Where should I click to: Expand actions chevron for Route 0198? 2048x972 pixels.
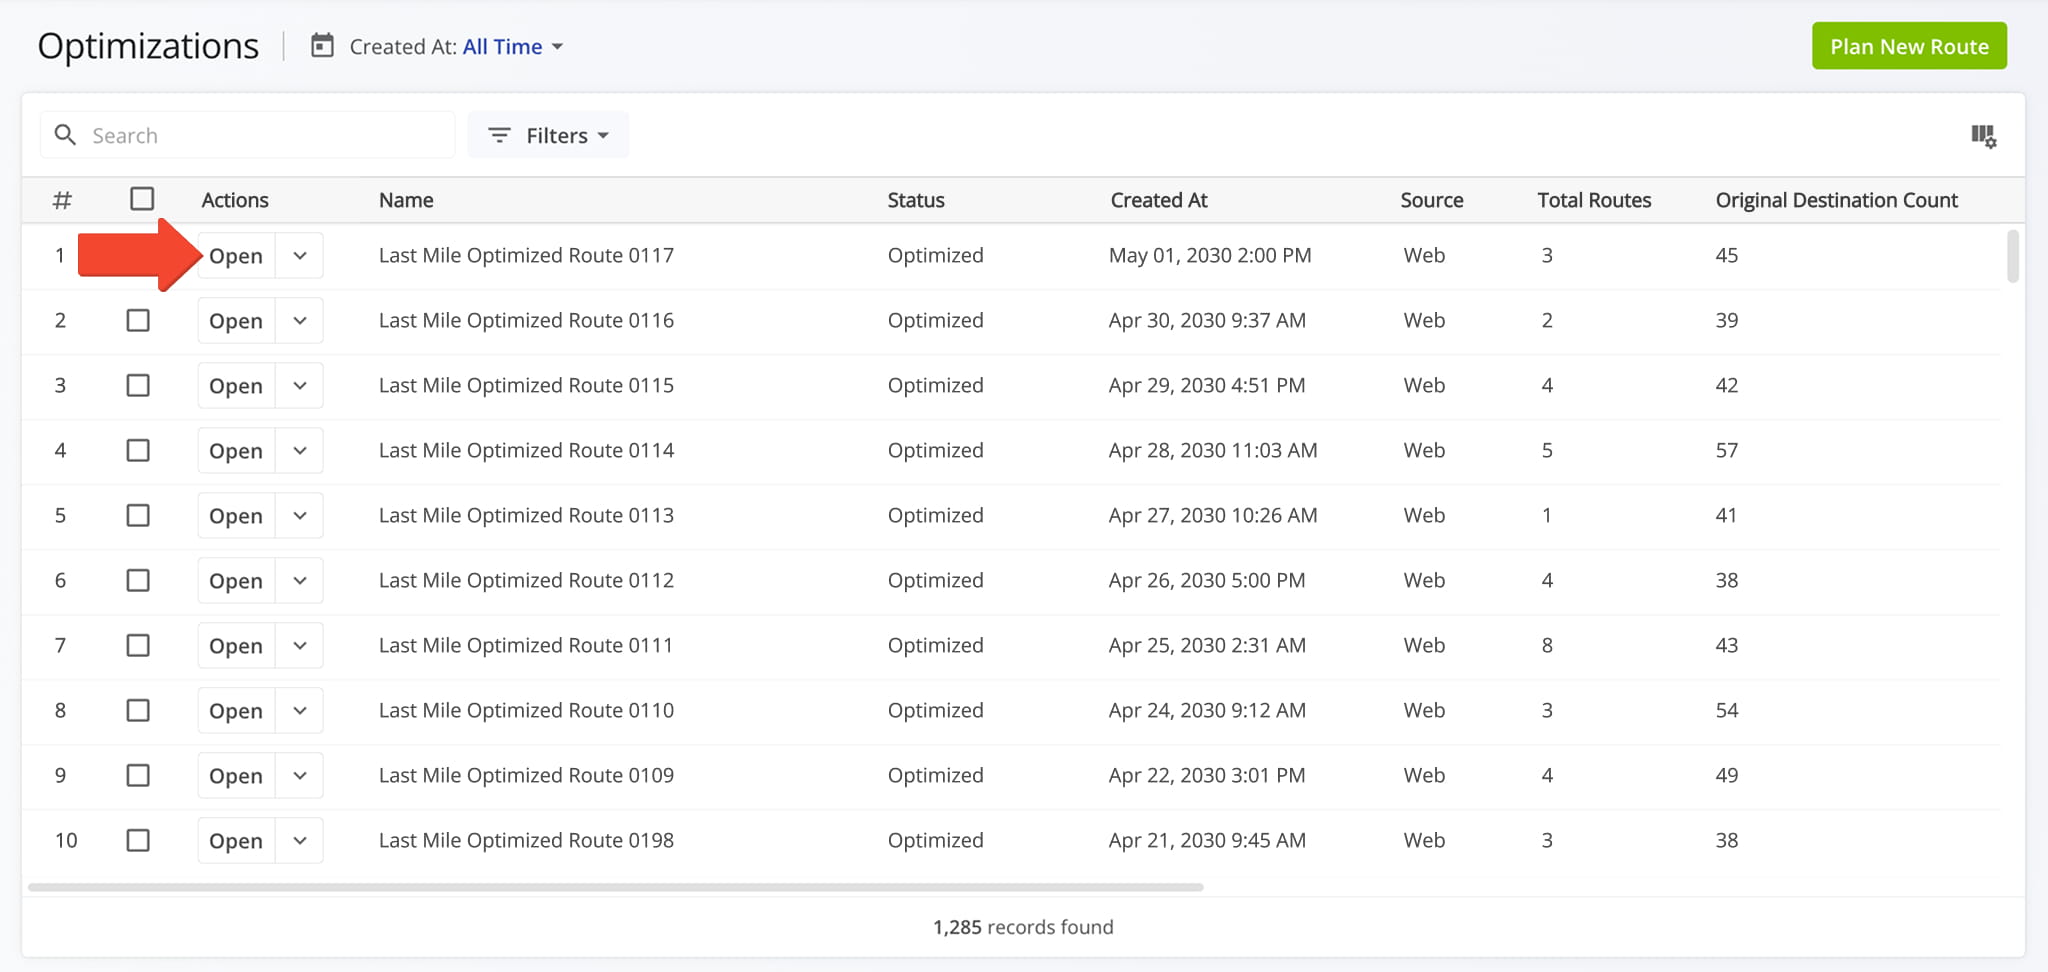point(300,840)
